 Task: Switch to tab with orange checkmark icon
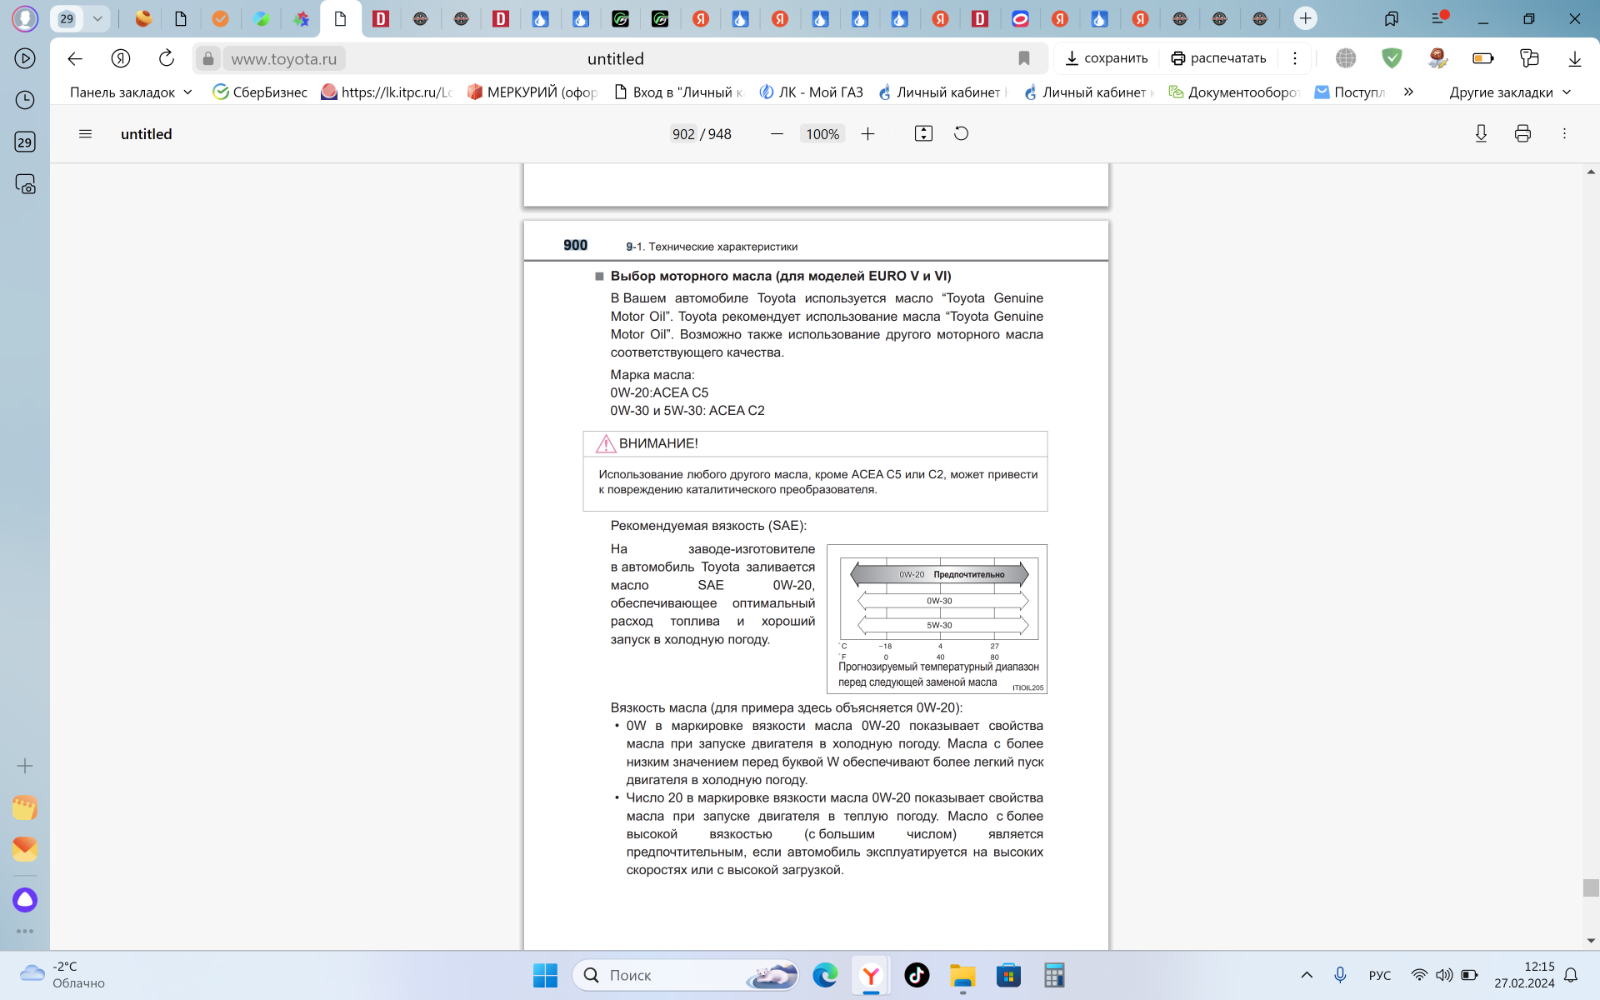(x=220, y=18)
